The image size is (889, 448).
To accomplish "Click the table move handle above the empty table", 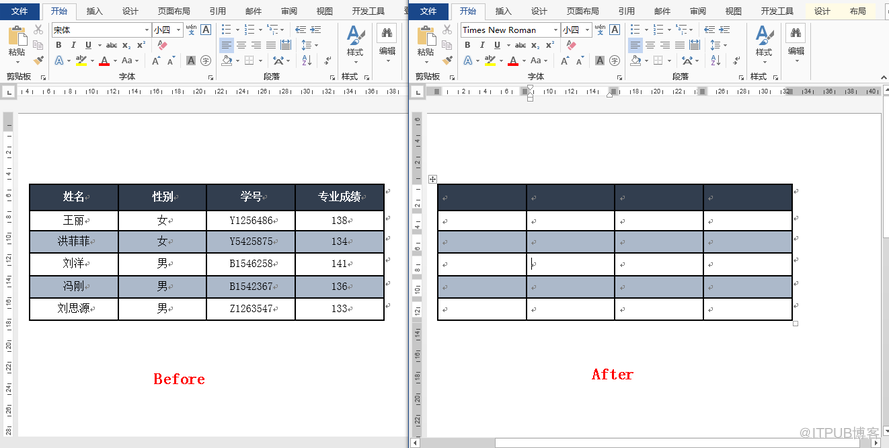I will [432, 179].
